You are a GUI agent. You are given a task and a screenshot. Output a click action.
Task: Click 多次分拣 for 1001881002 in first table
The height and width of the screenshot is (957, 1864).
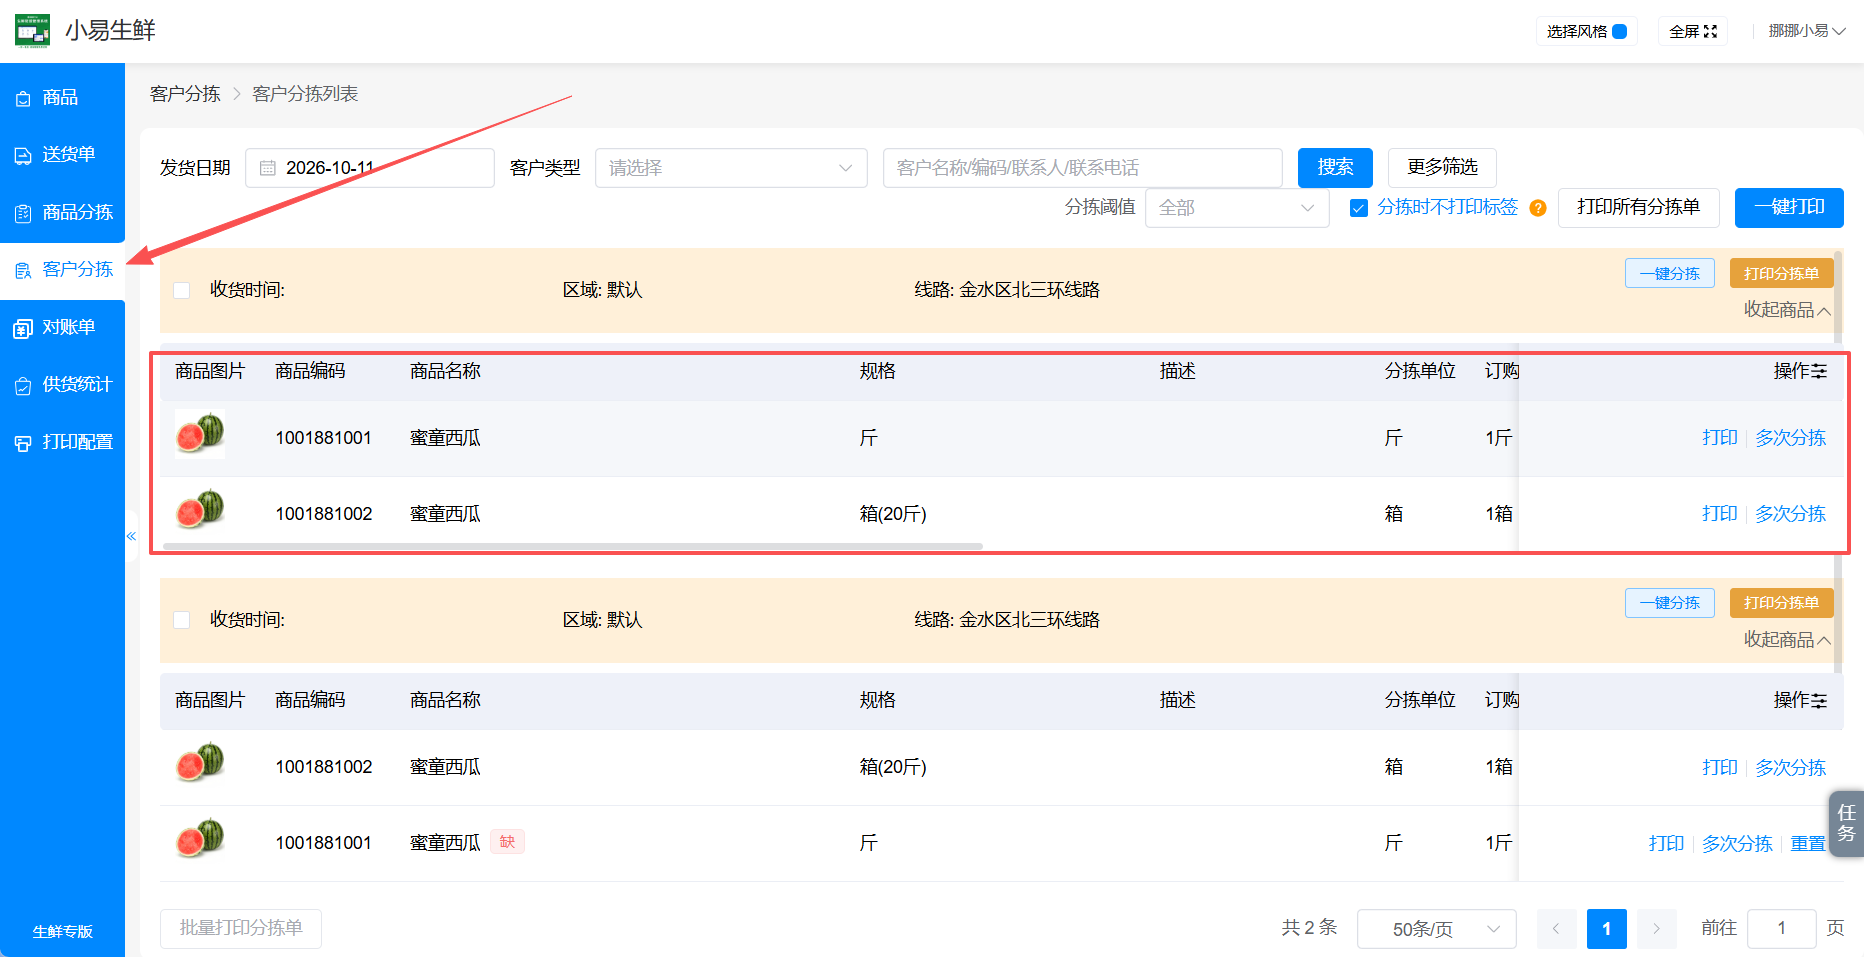tap(1790, 514)
